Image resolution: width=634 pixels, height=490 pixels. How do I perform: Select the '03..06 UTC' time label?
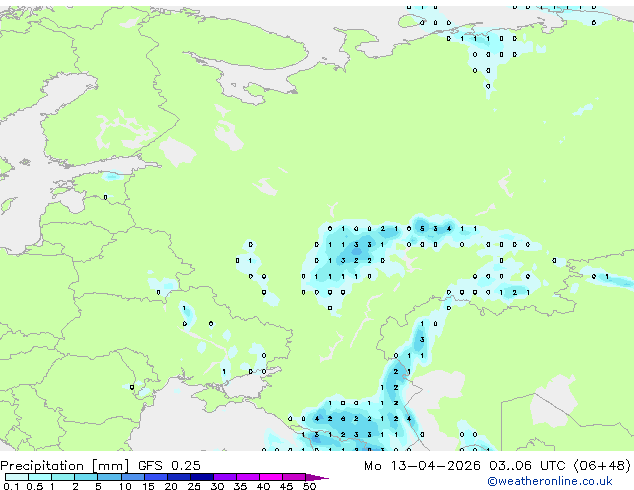click(528, 466)
